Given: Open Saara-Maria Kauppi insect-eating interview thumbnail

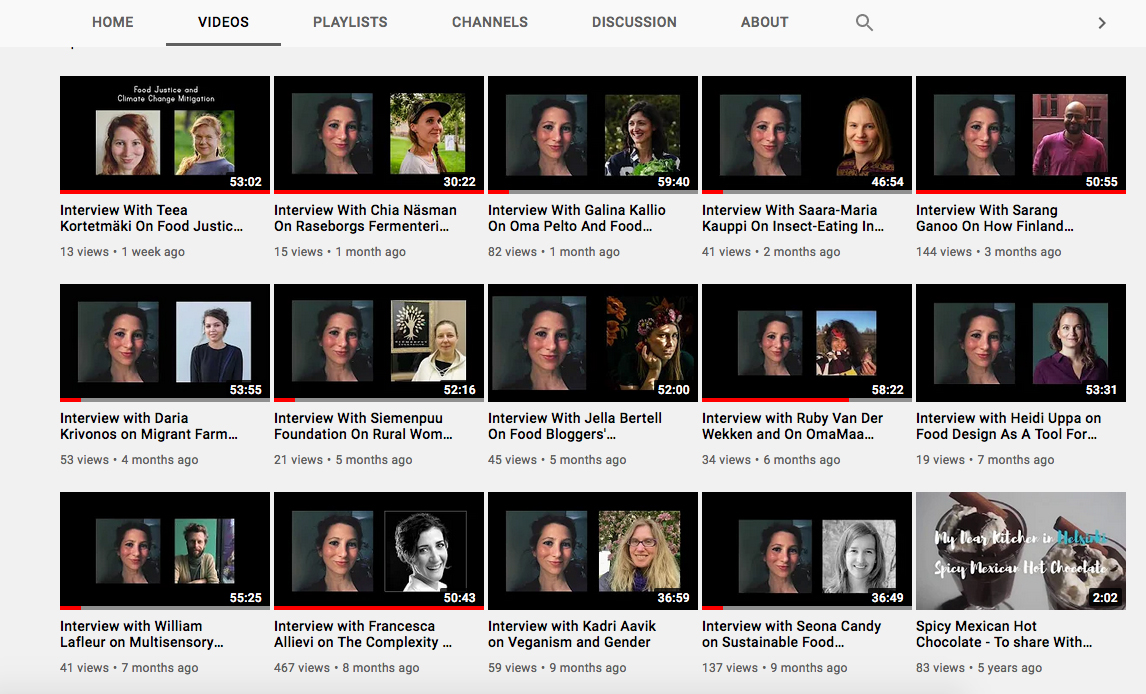Looking at the screenshot, I should click(807, 134).
